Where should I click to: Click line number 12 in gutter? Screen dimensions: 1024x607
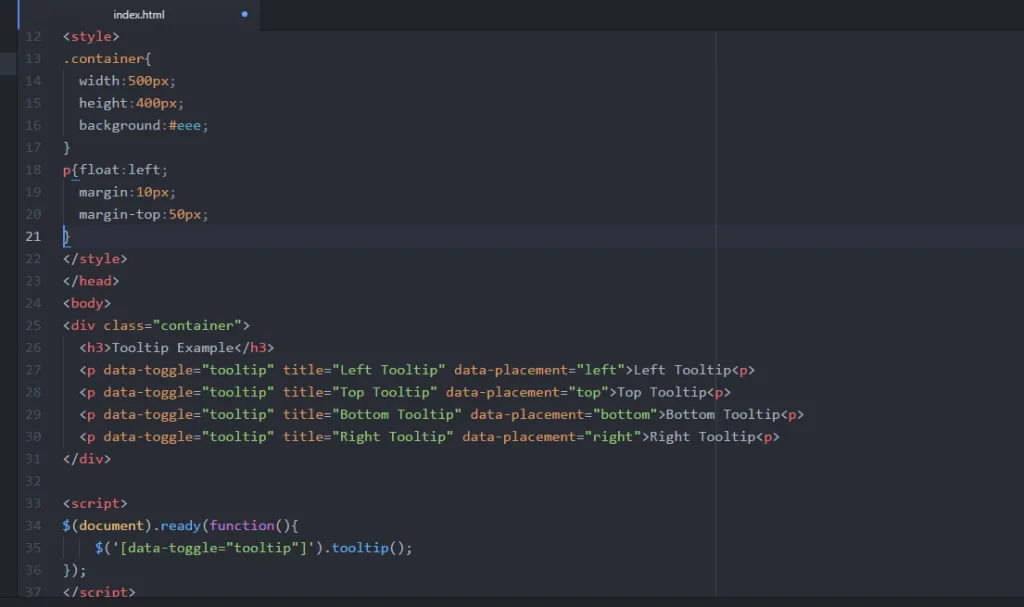(x=33, y=37)
